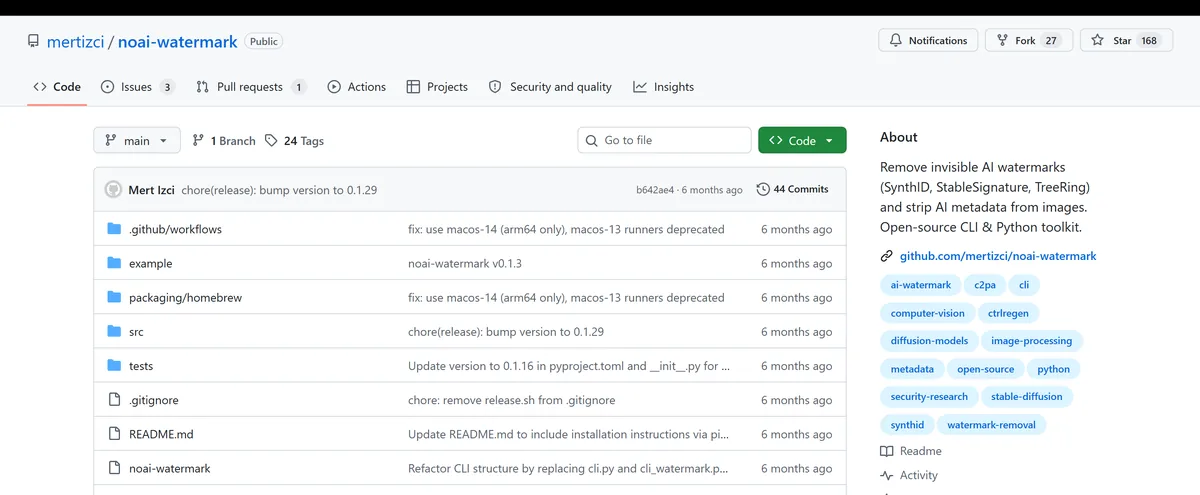Open the Security and quality tab
The height and width of the screenshot is (495, 1200).
(550, 87)
